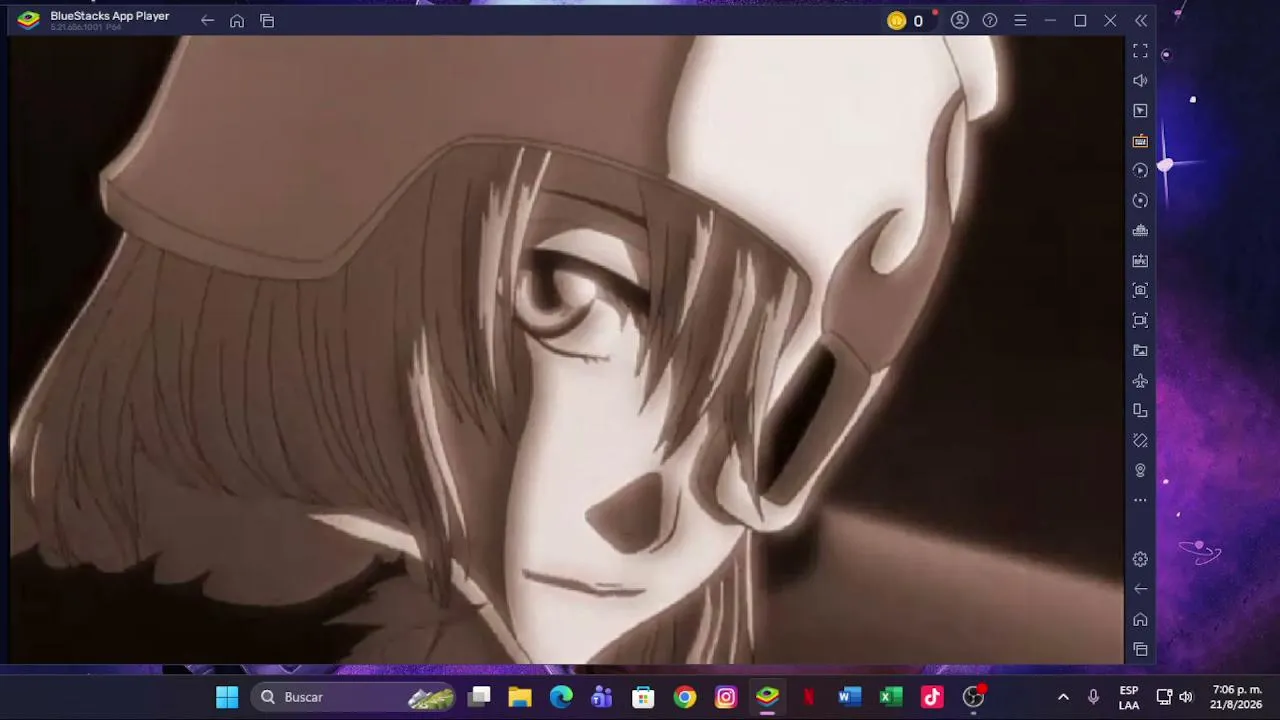This screenshot has width=1280, height=720.
Task: Open OBS Studio from the taskbar
Action: pos(974,697)
